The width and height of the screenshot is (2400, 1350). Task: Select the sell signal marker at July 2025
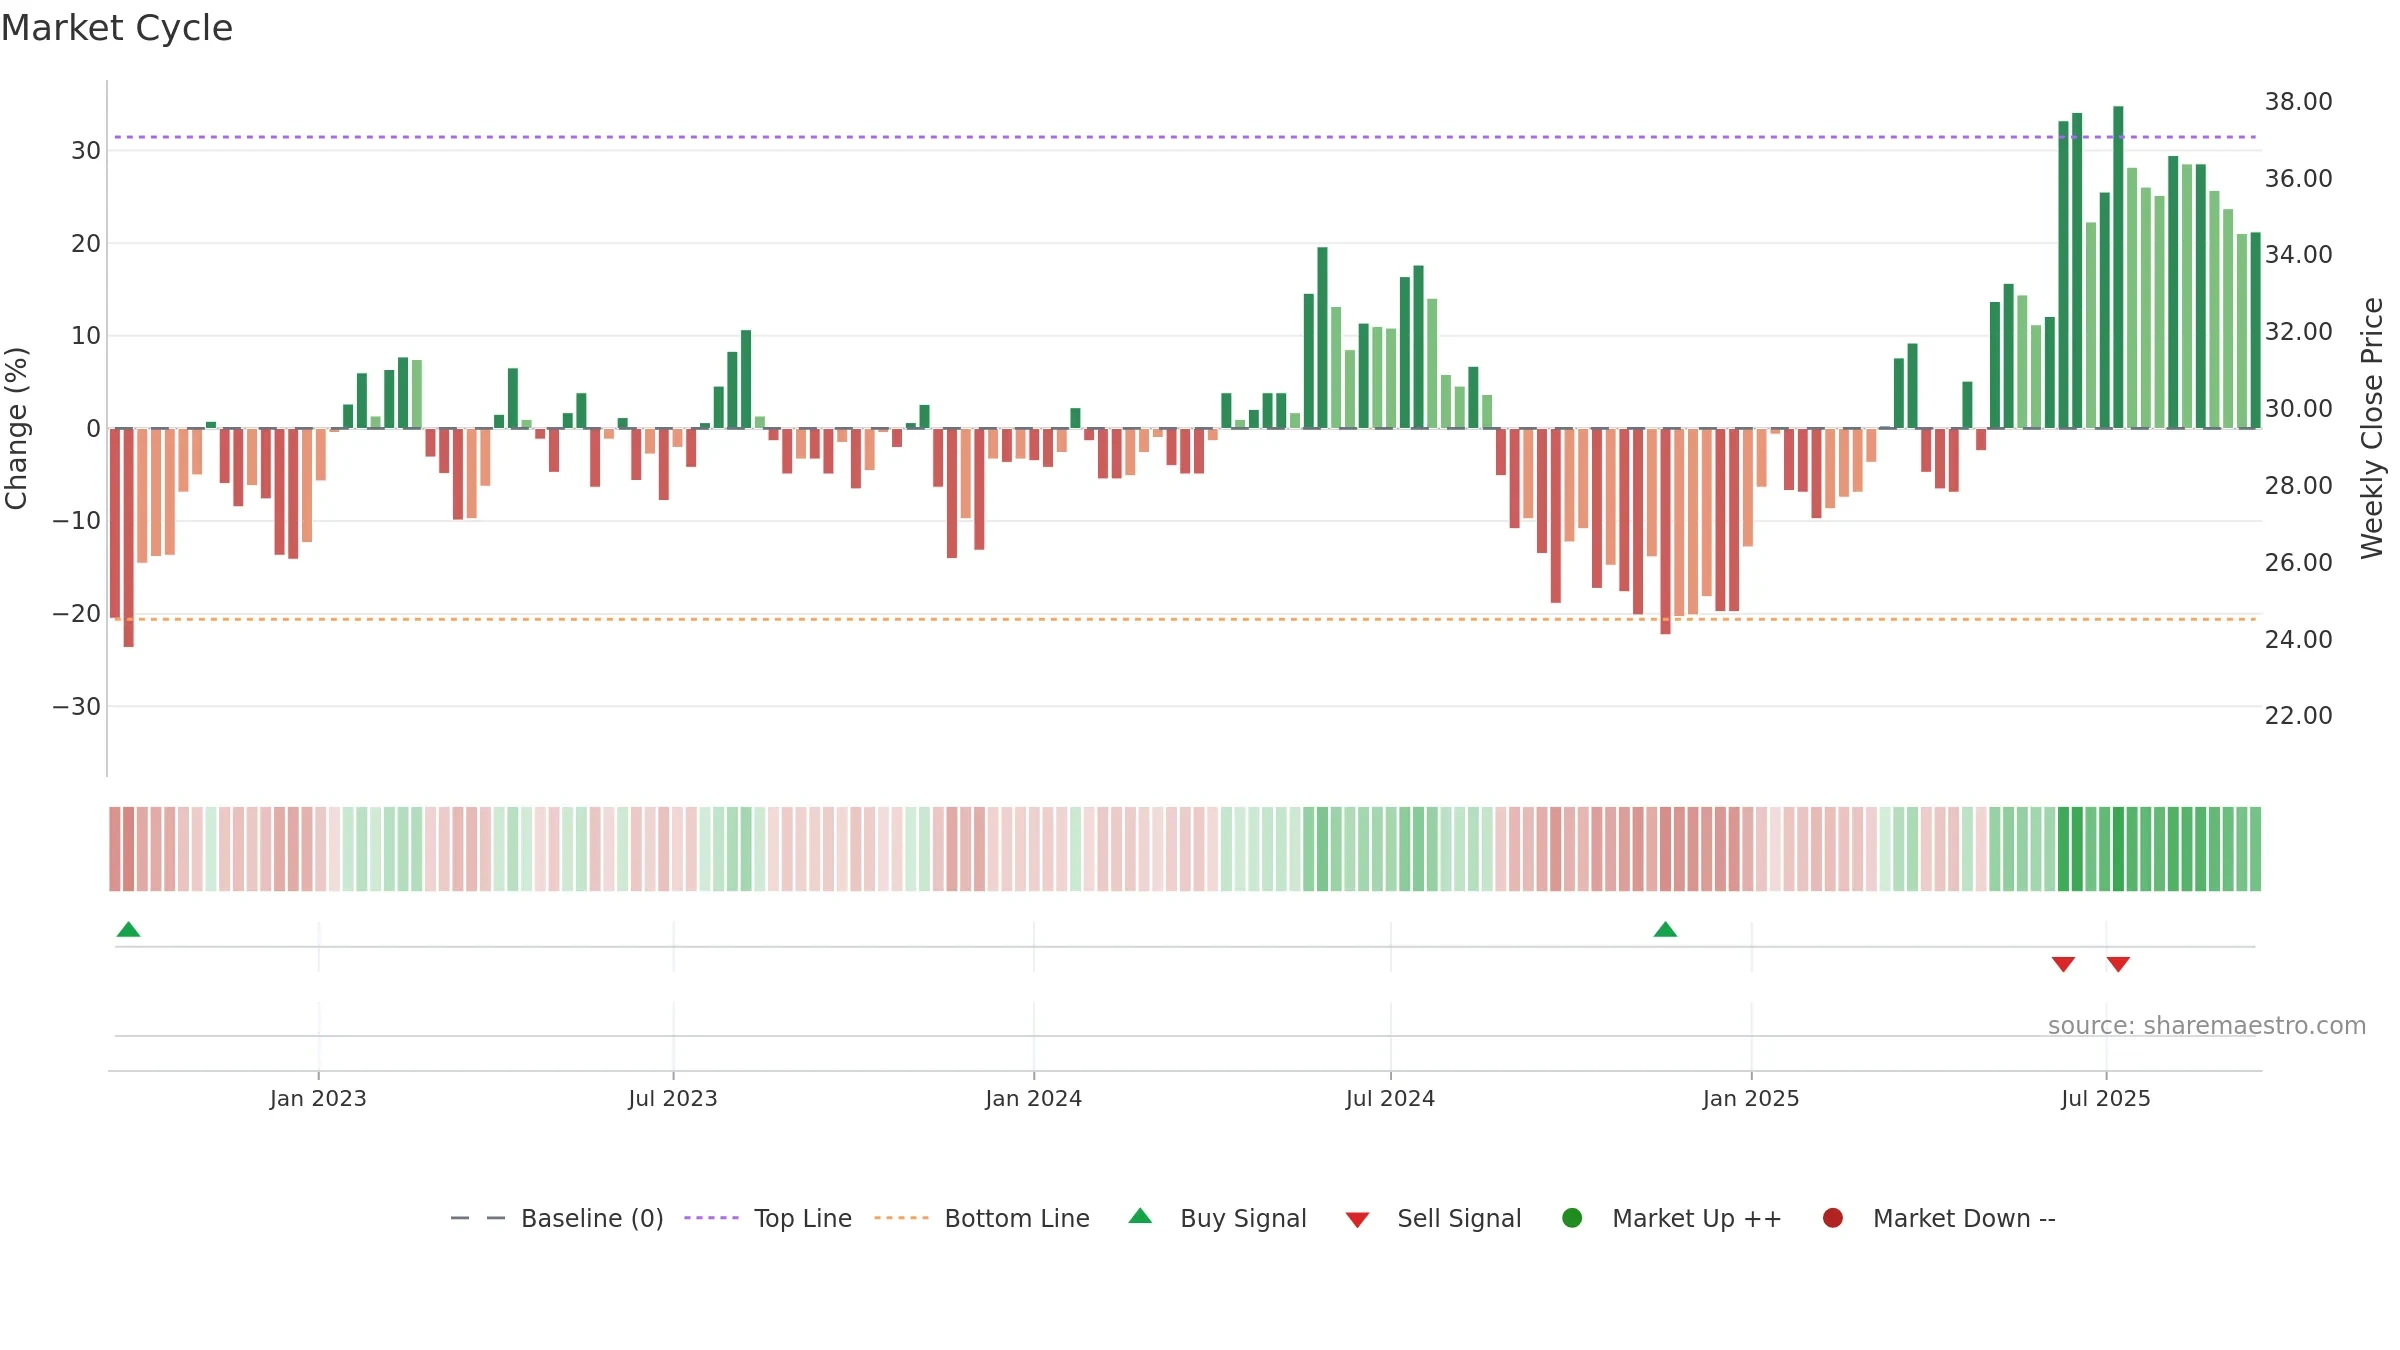(x=2118, y=964)
